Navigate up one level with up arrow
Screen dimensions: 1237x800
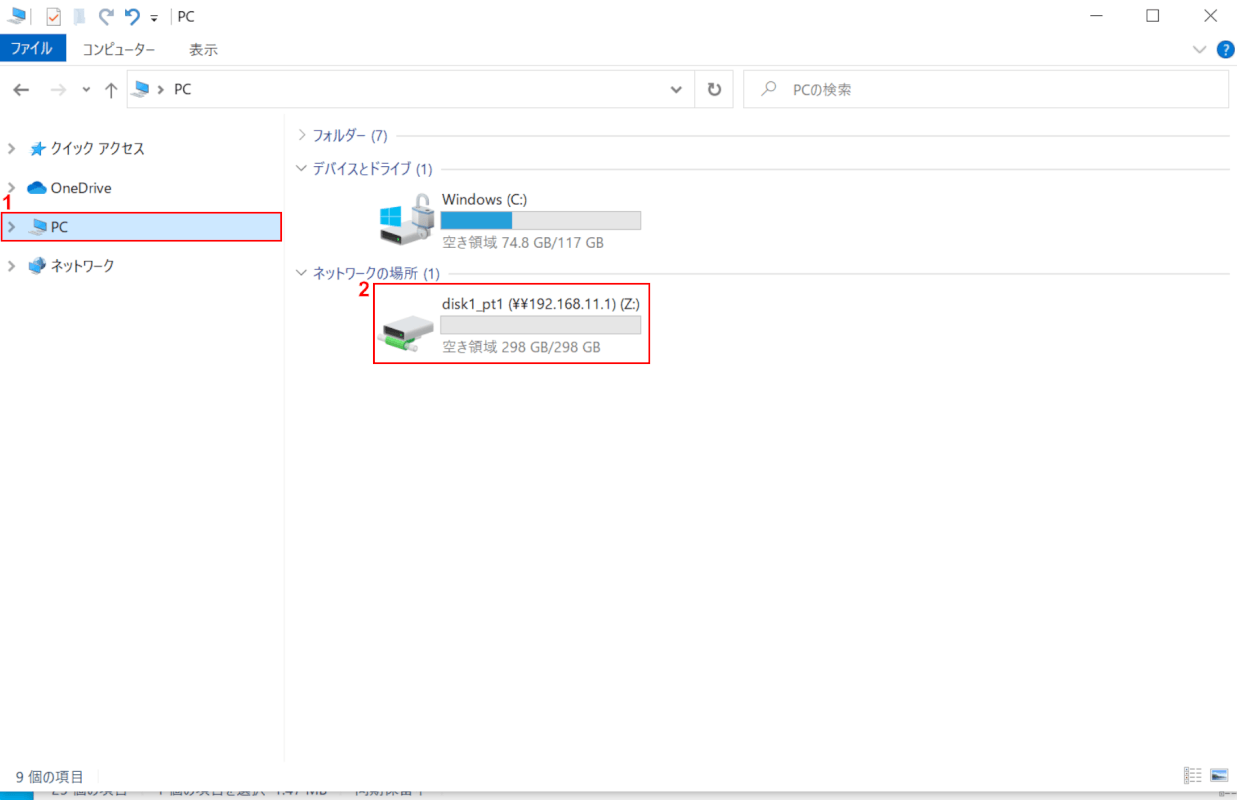[111, 90]
